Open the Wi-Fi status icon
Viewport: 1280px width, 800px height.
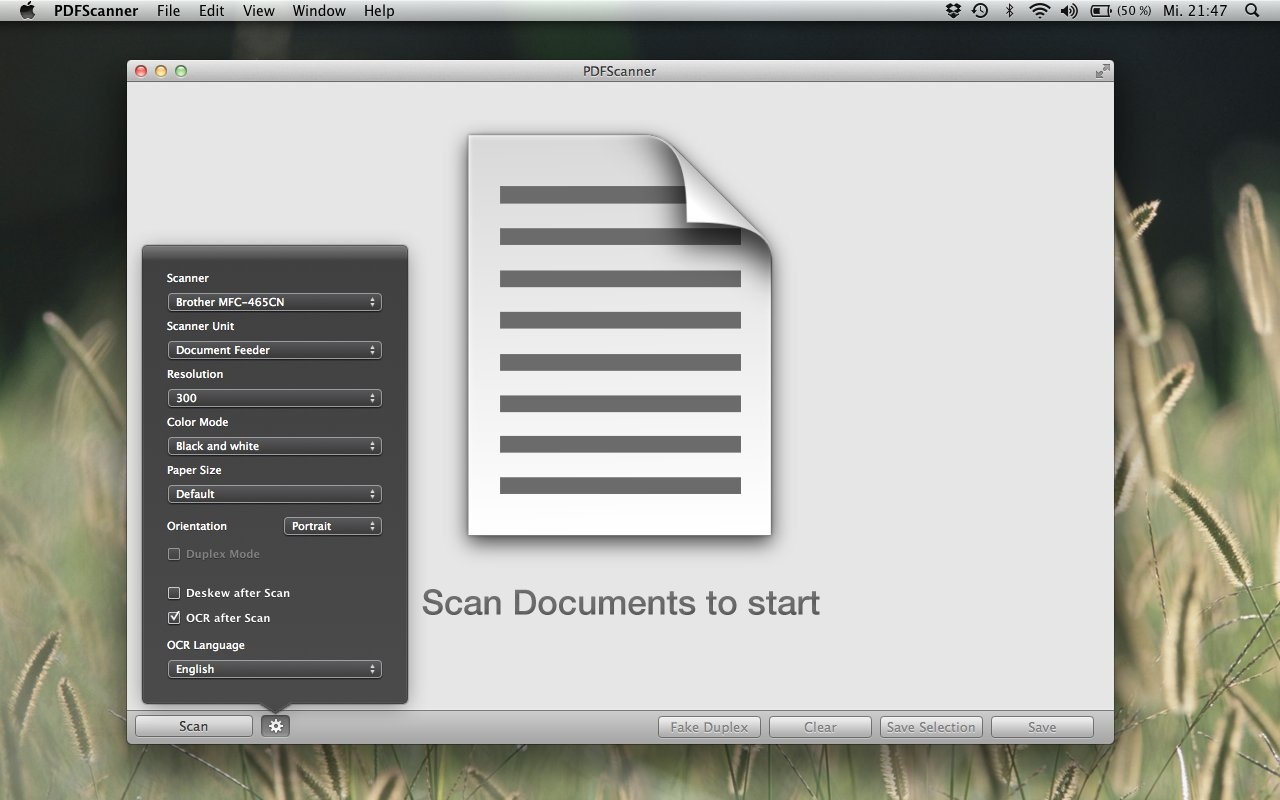(x=1039, y=11)
